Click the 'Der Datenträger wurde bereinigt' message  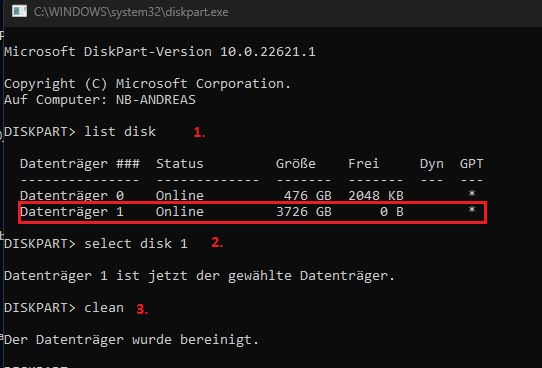point(132,340)
